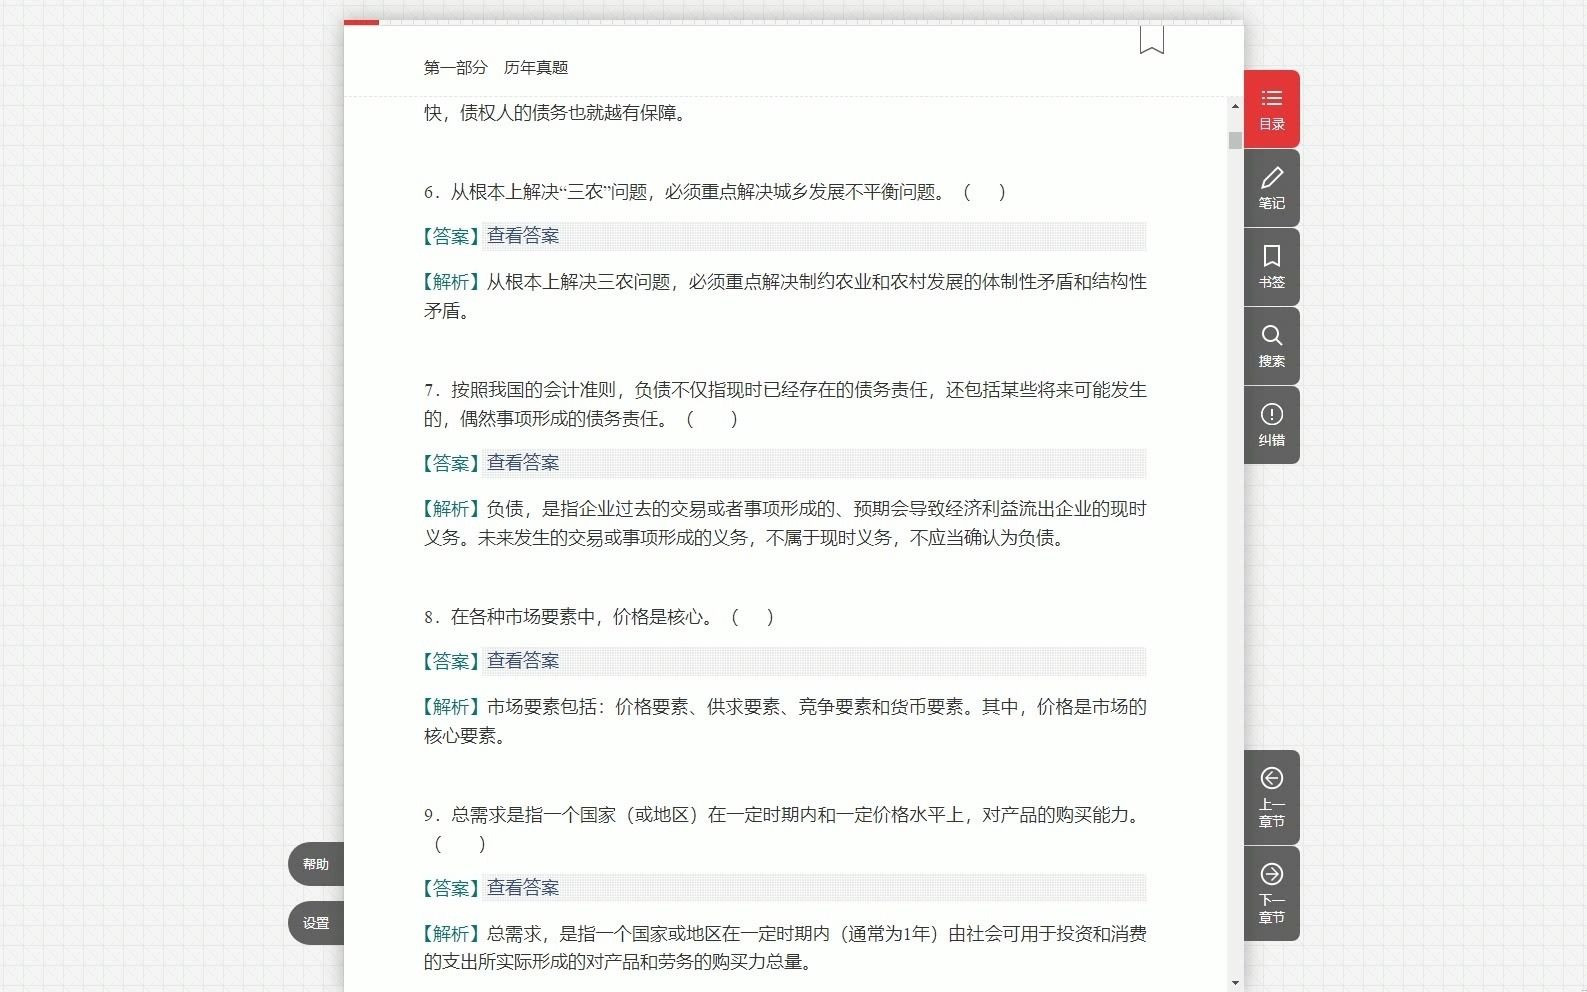Click scrollbar down arrow

(1235, 983)
